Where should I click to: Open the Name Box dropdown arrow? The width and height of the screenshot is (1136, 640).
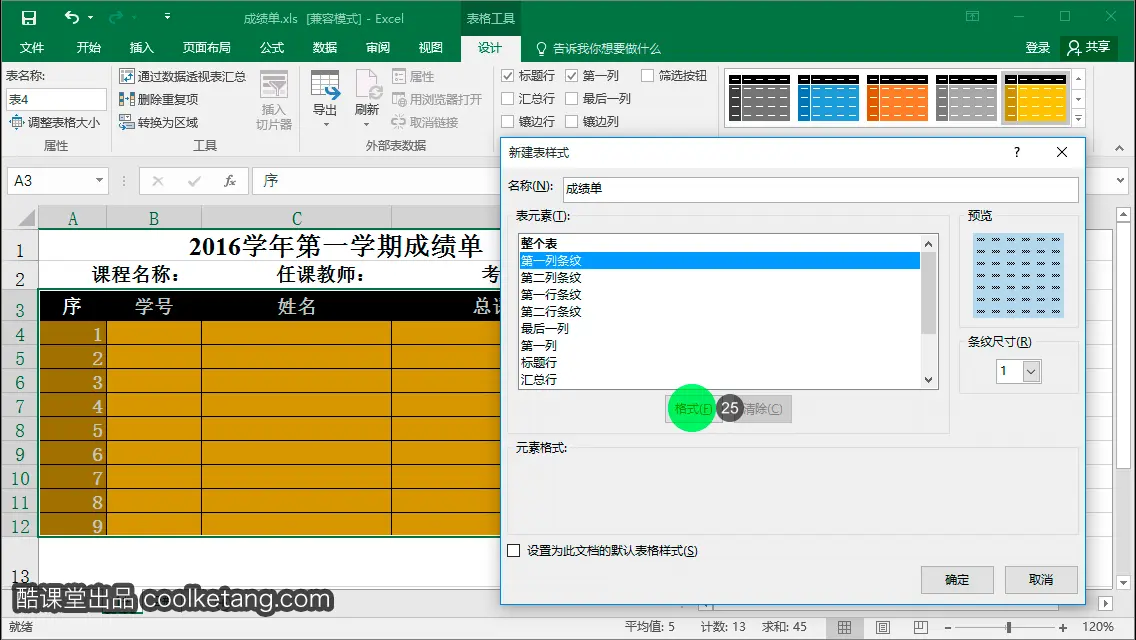(x=99, y=180)
